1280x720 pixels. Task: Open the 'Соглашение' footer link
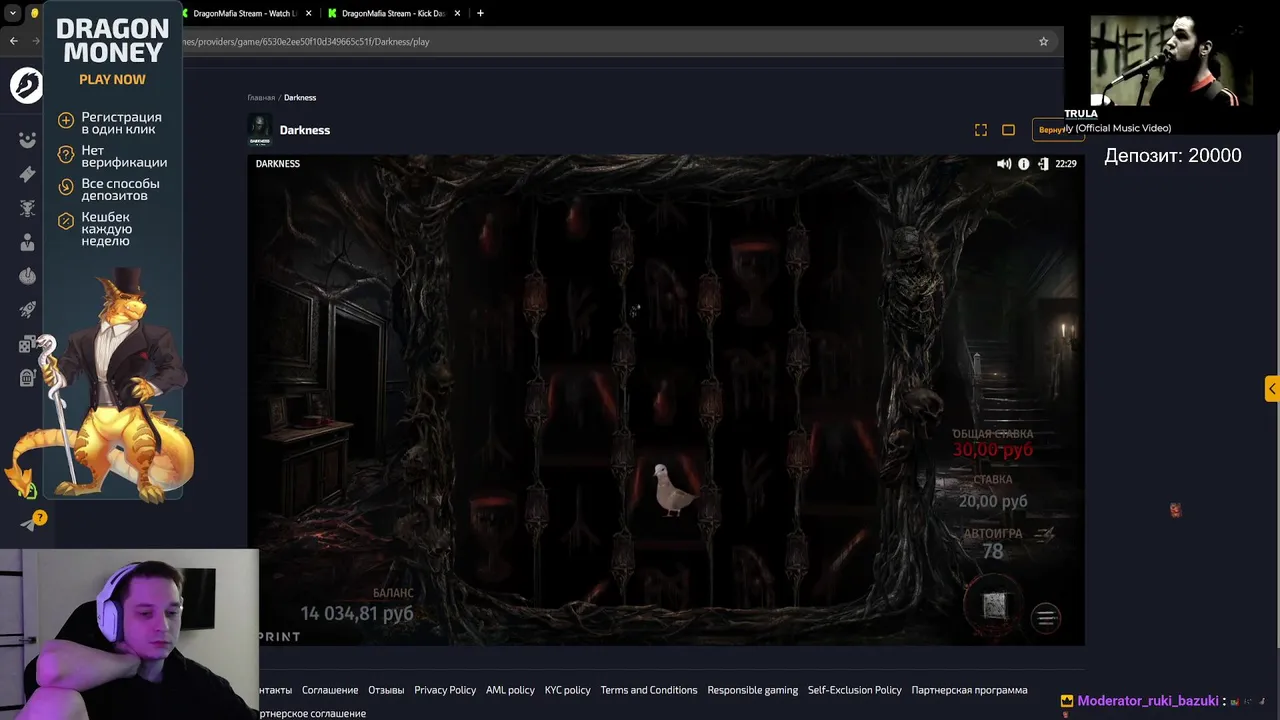pyautogui.click(x=330, y=690)
